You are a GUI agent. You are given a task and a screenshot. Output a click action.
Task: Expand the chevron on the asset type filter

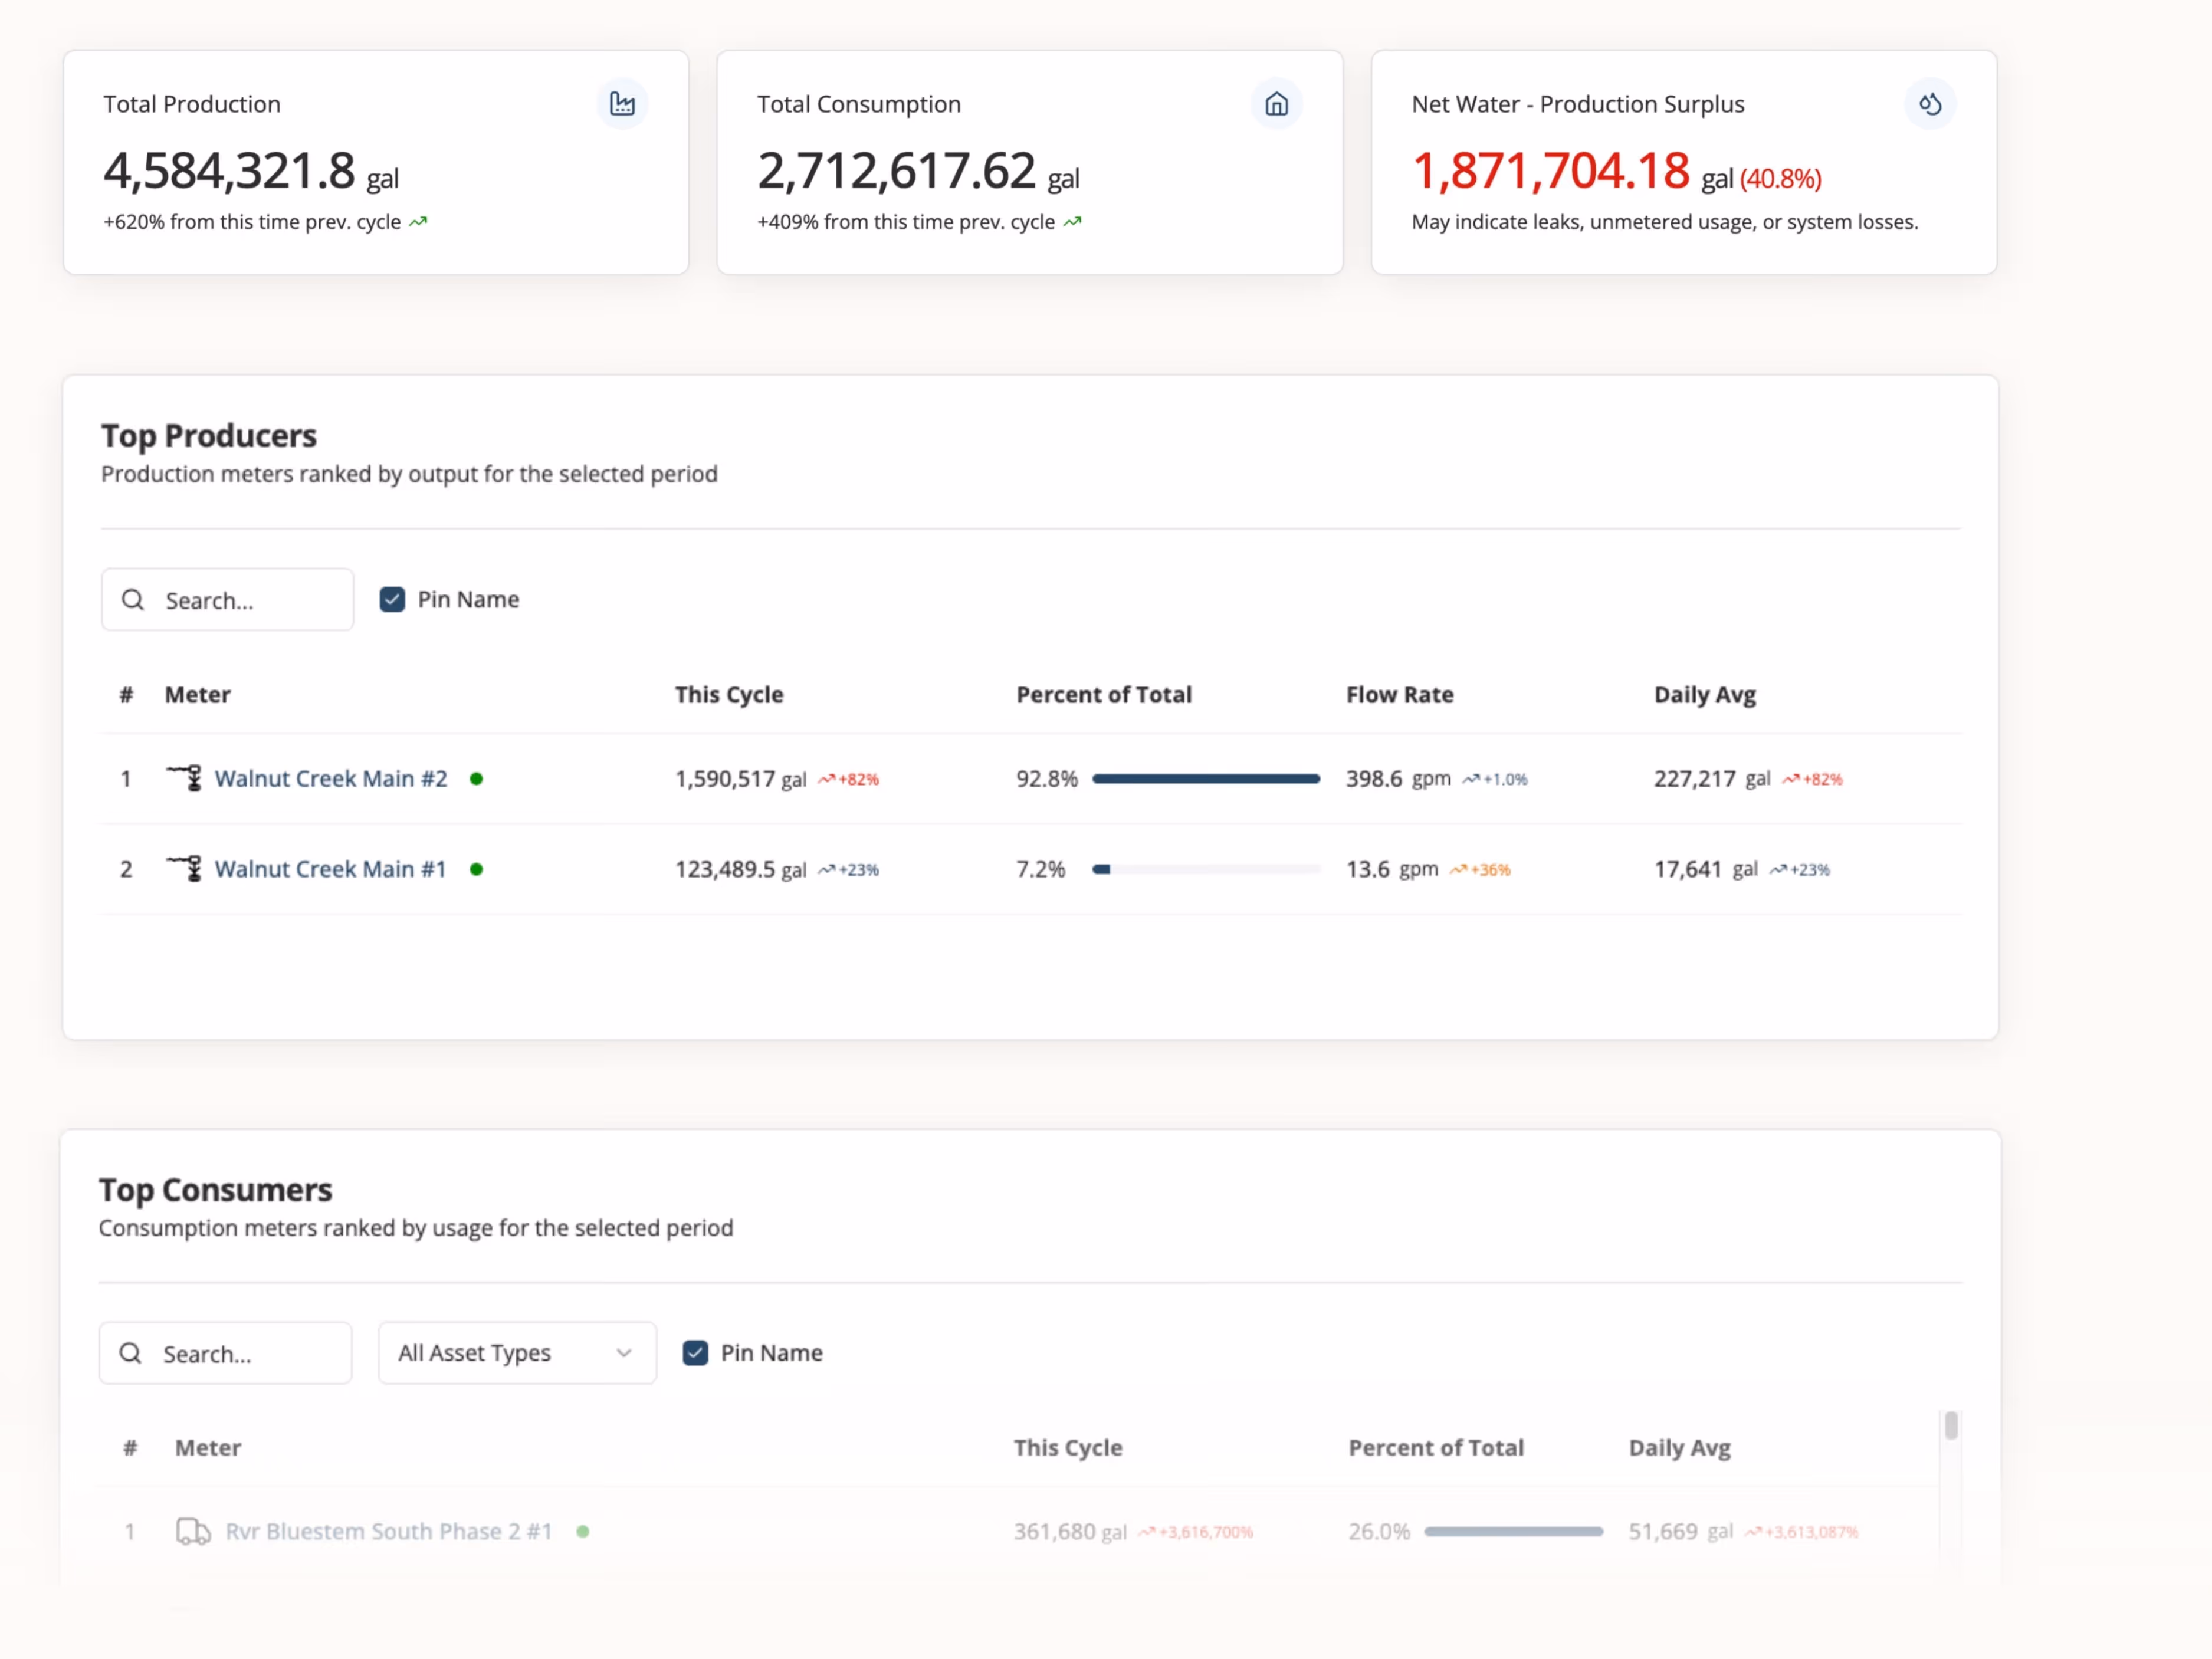coord(624,1352)
